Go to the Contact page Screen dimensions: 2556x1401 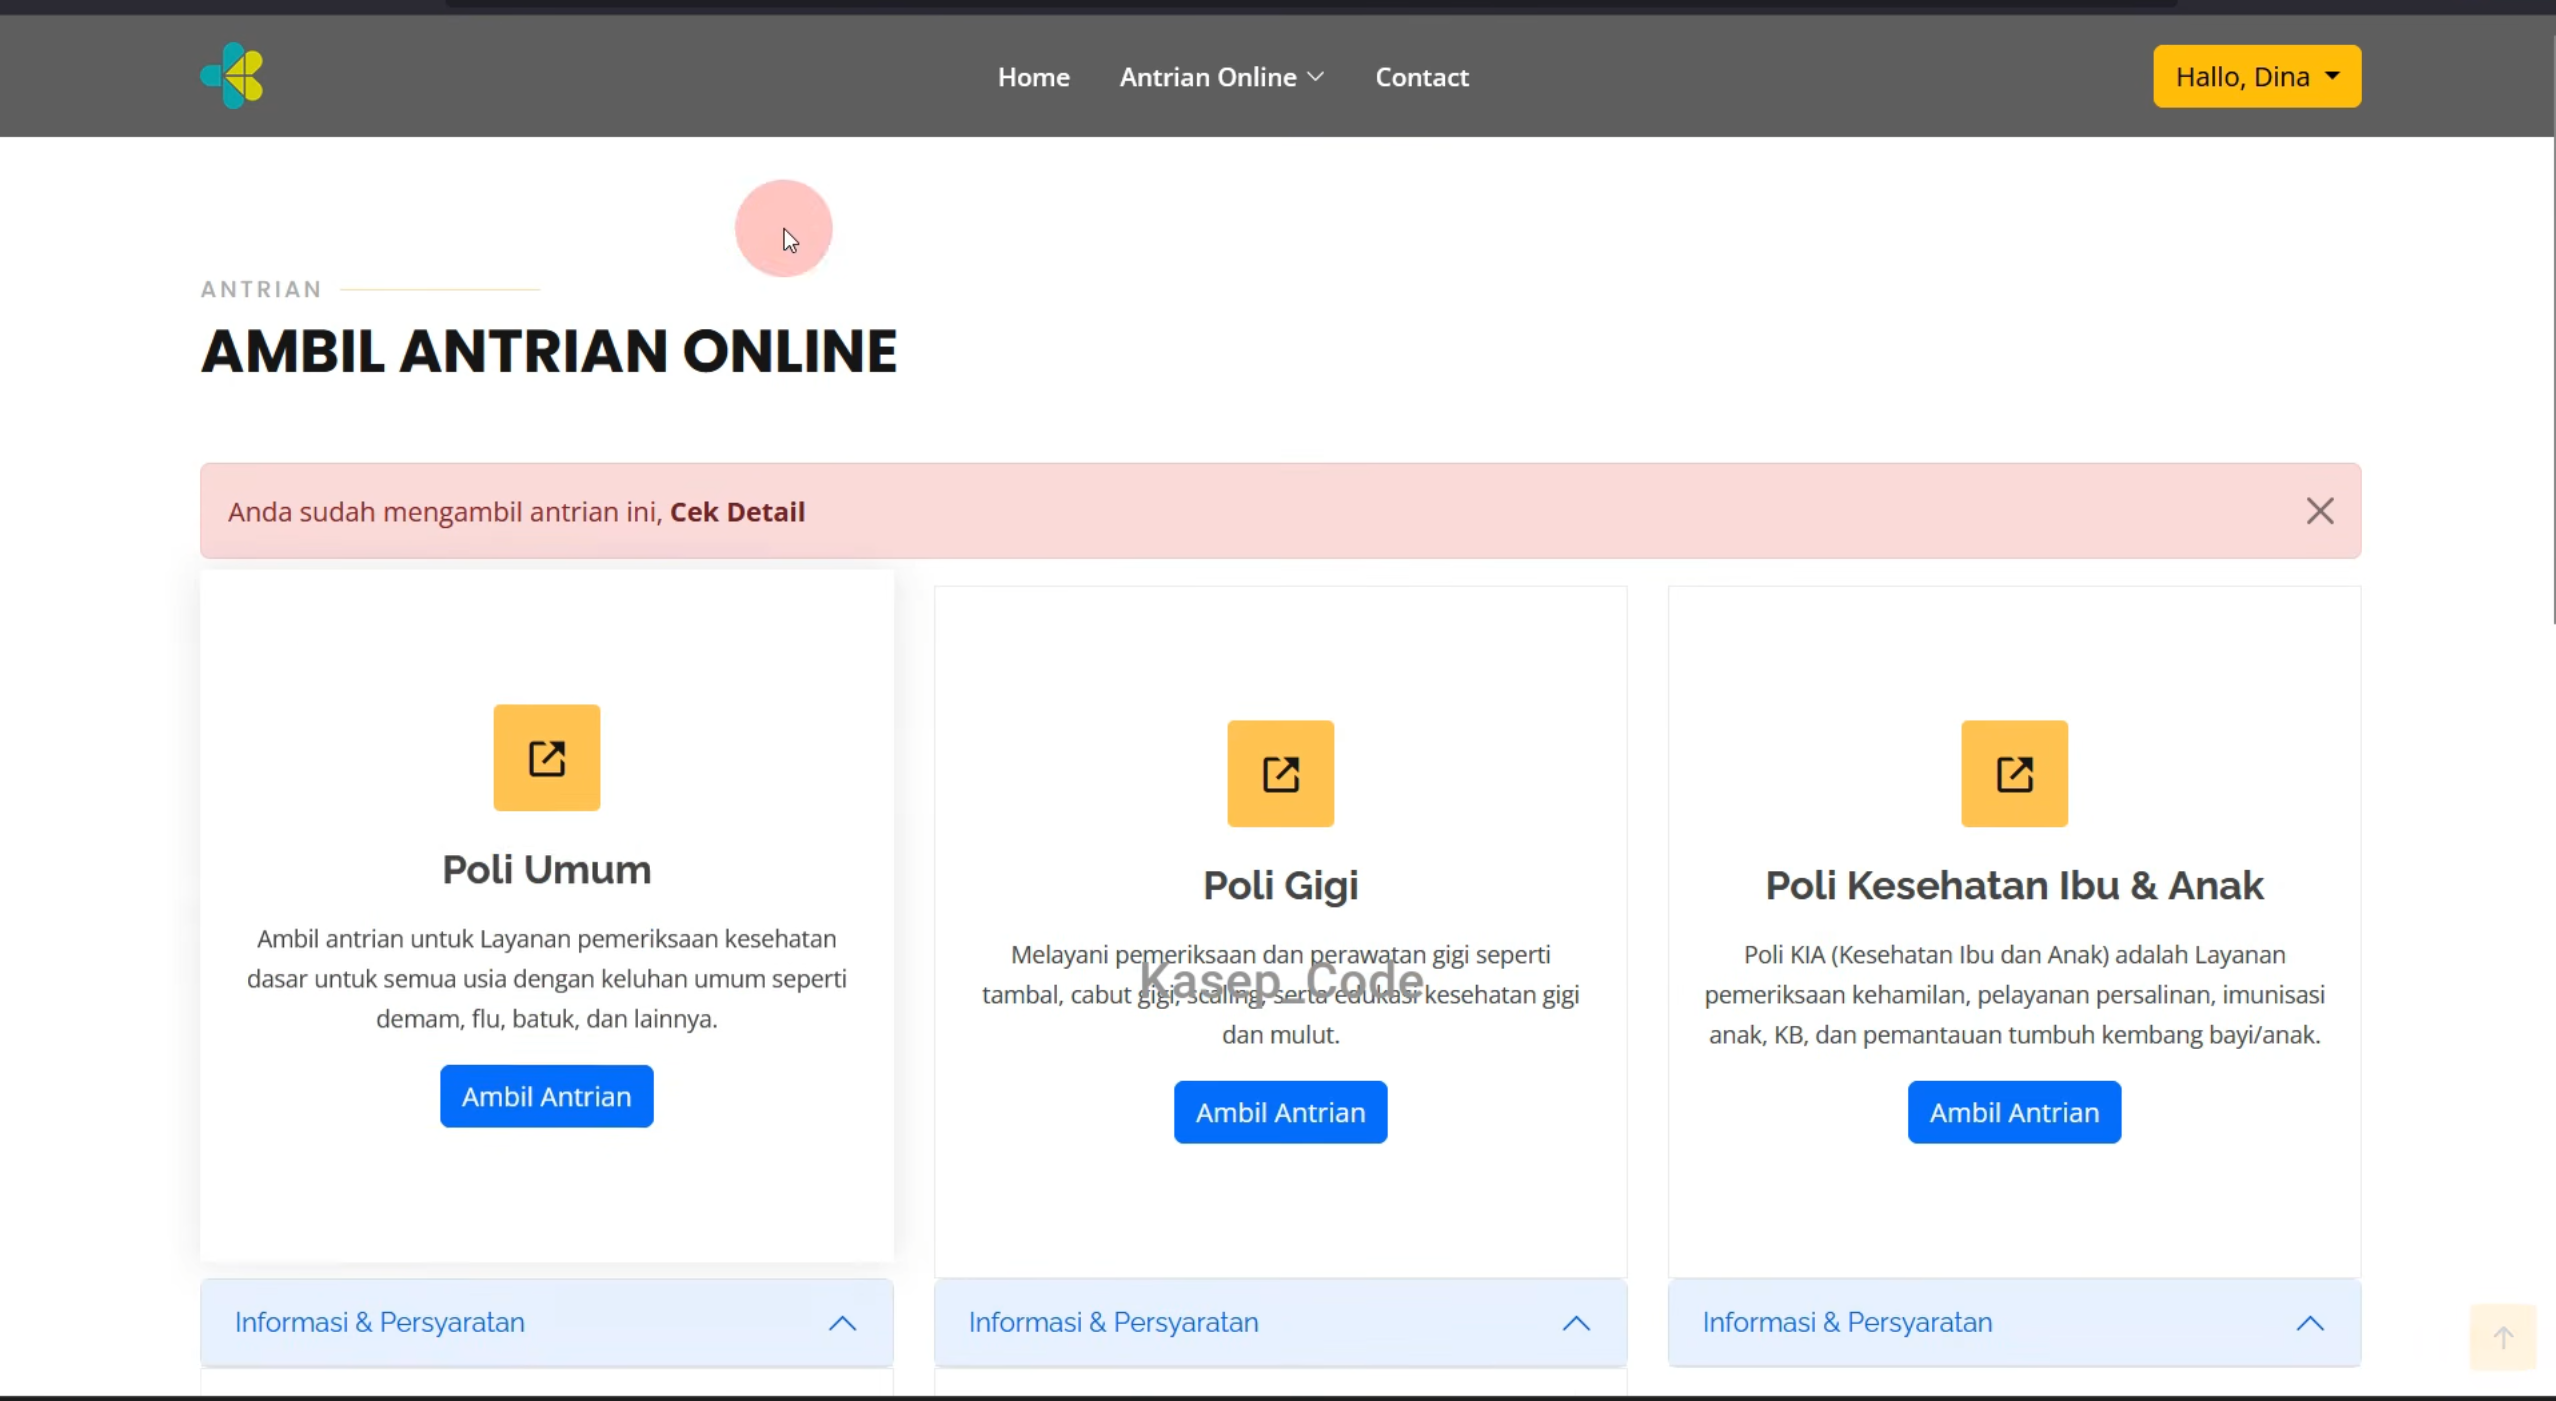tap(1421, 77)
